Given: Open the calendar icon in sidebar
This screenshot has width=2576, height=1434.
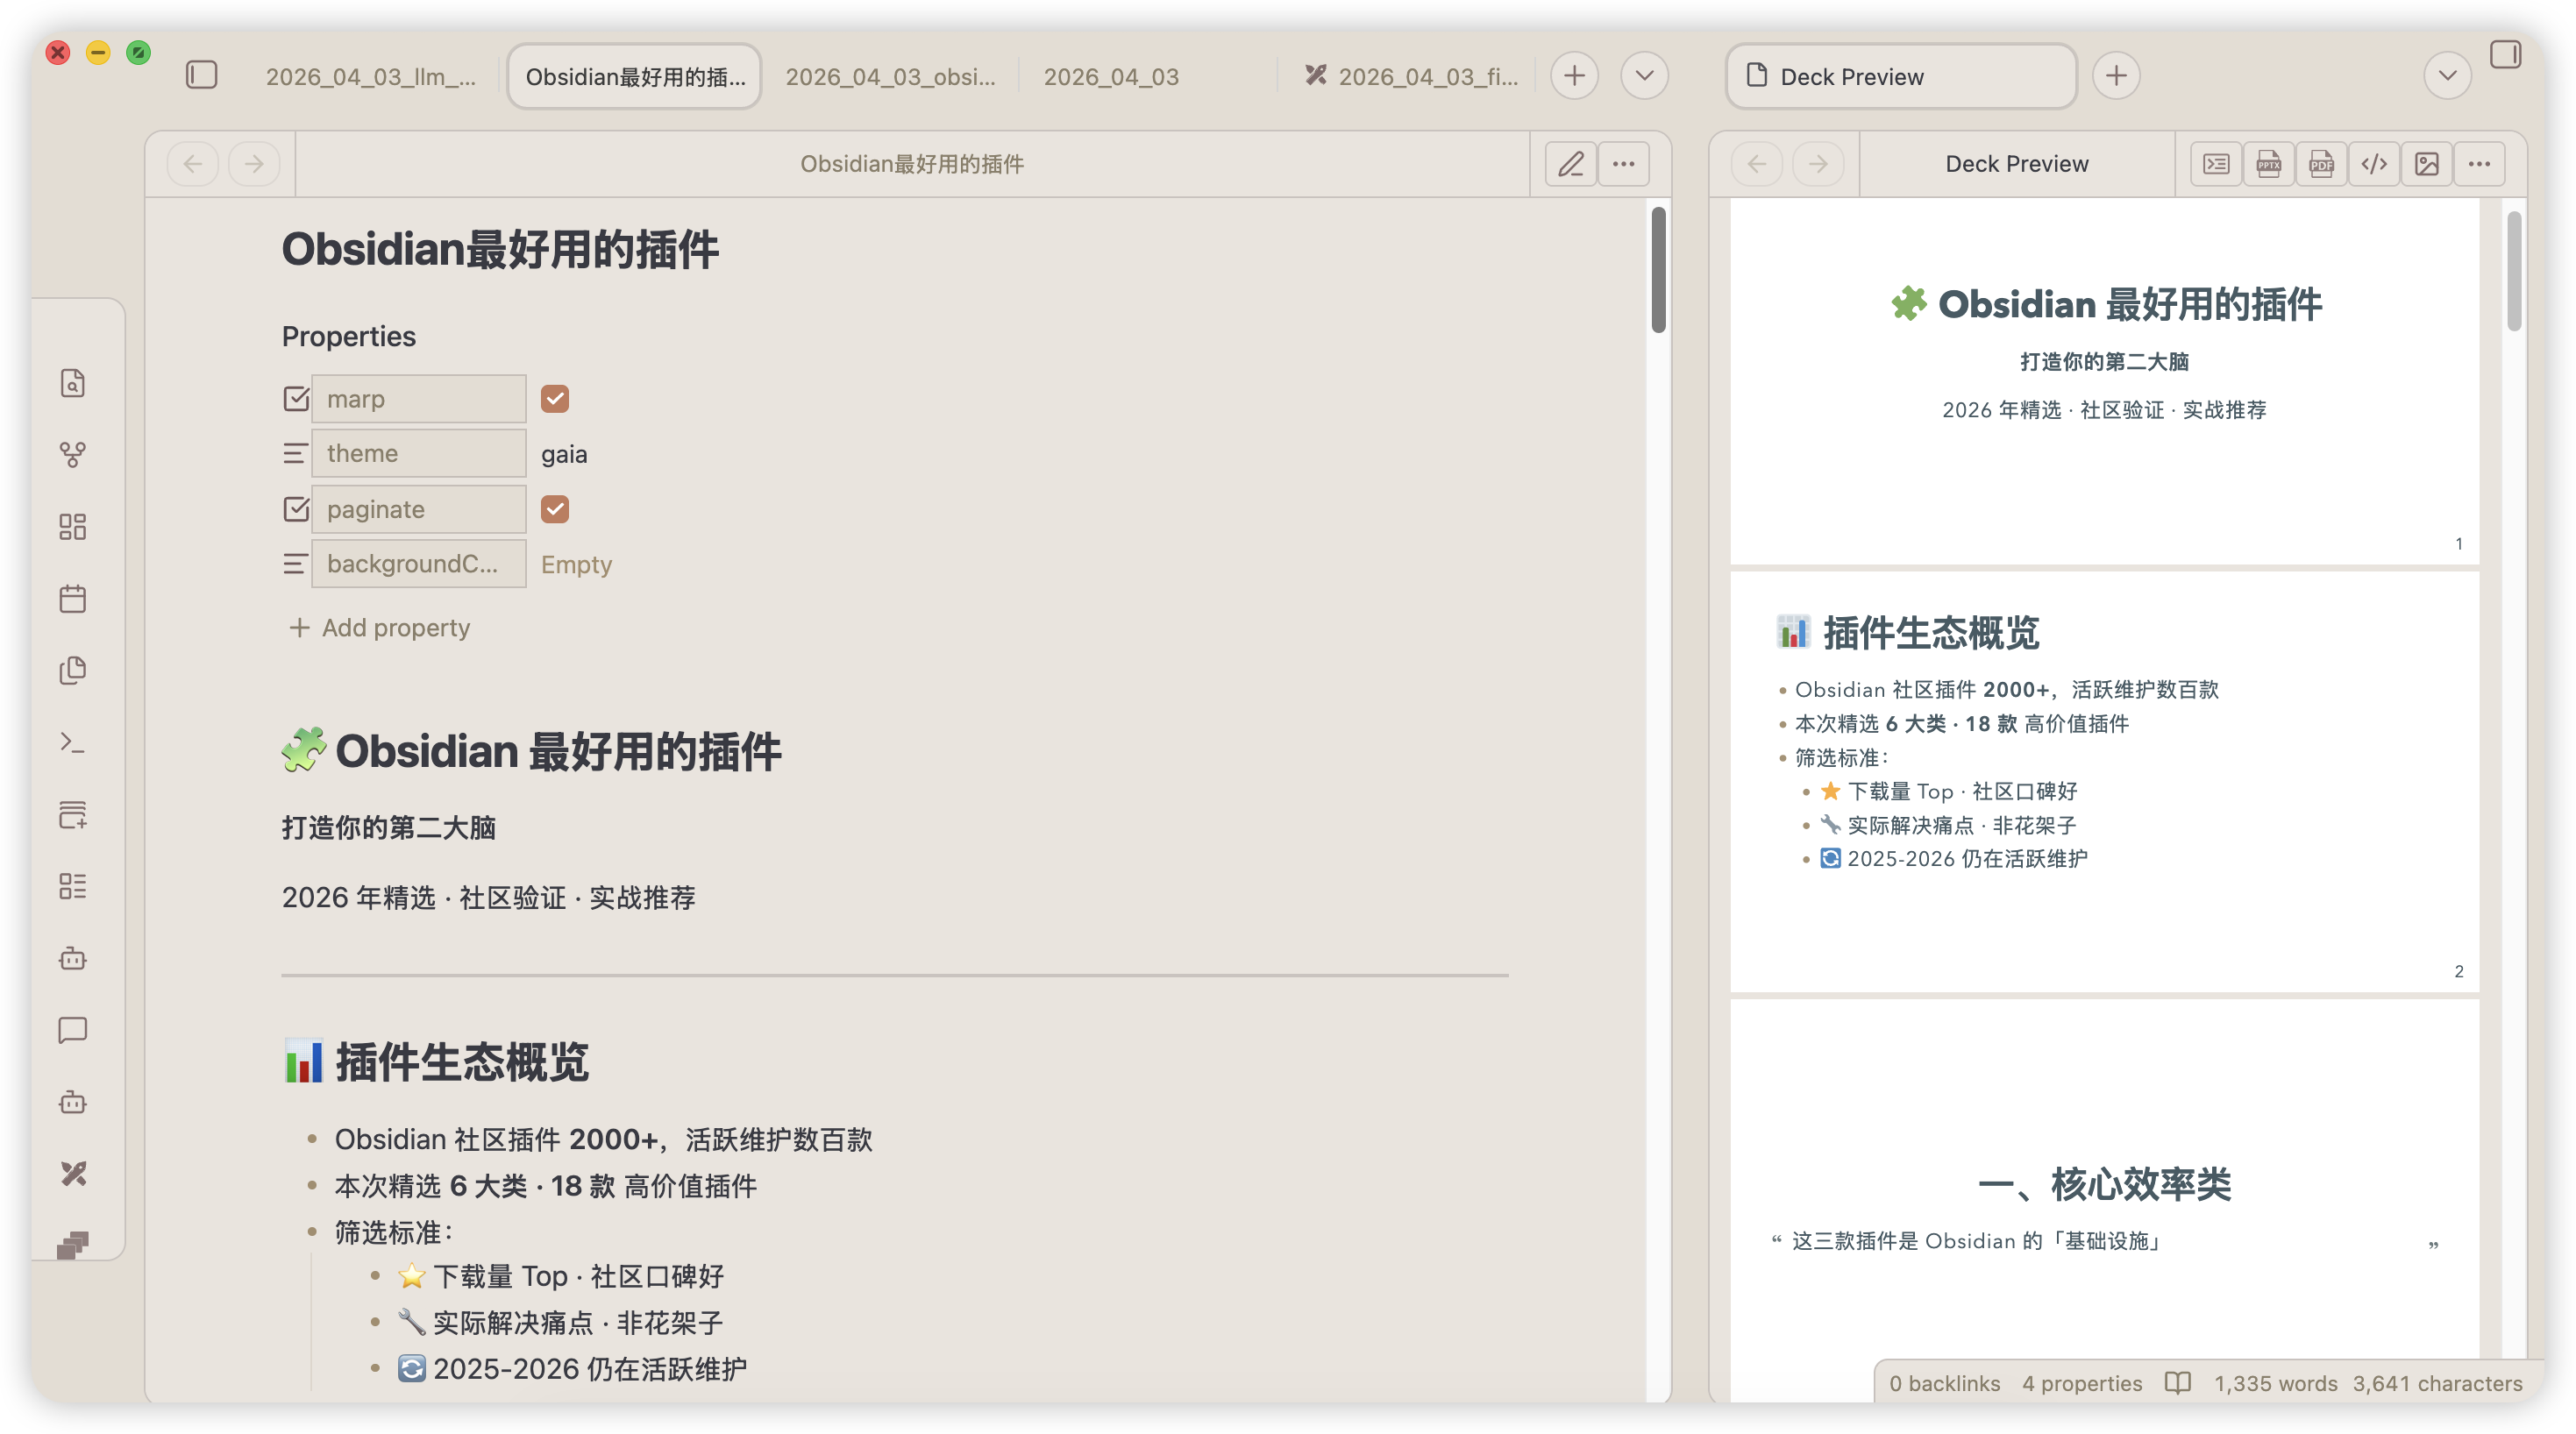Looking at the screenshot, I should pos(73,599).
